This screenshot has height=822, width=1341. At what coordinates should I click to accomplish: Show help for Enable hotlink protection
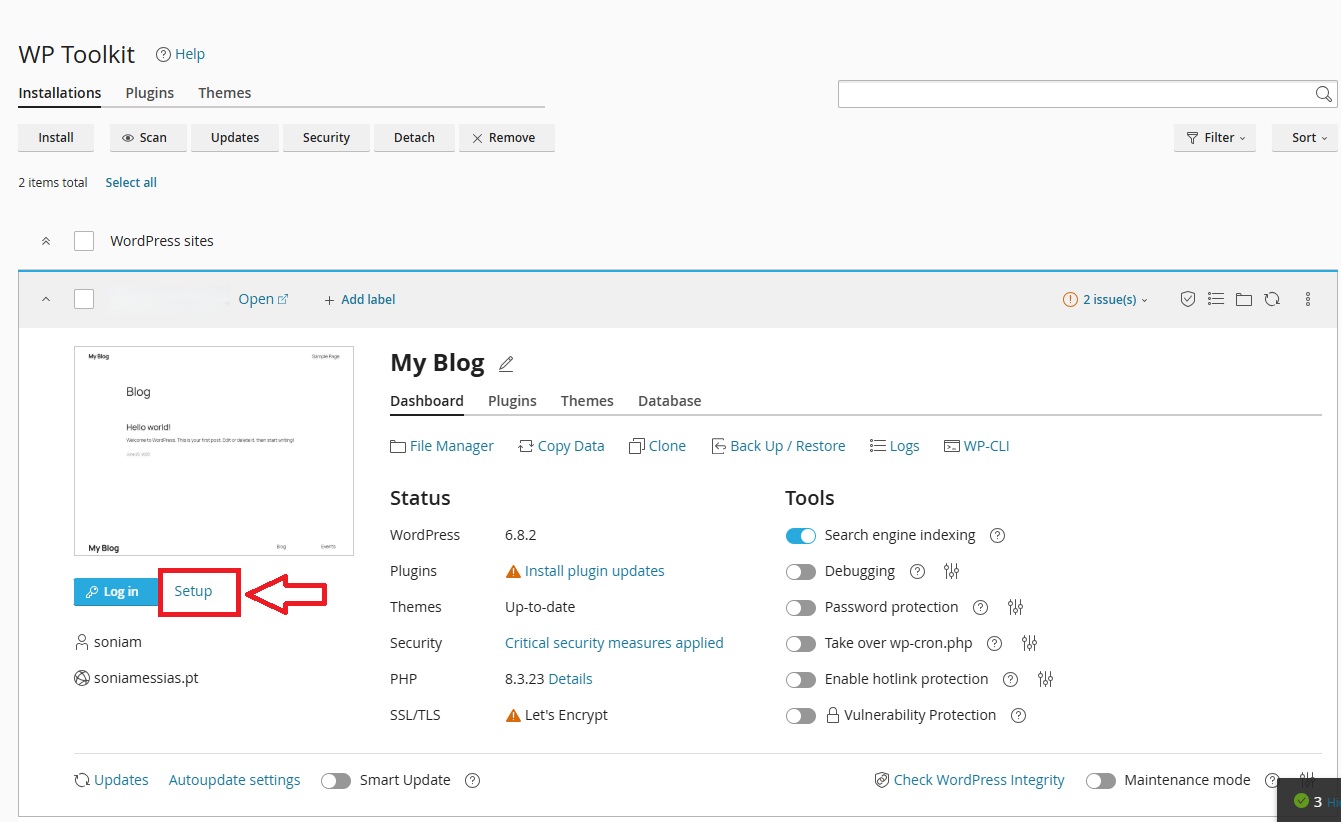(1011, 679)
